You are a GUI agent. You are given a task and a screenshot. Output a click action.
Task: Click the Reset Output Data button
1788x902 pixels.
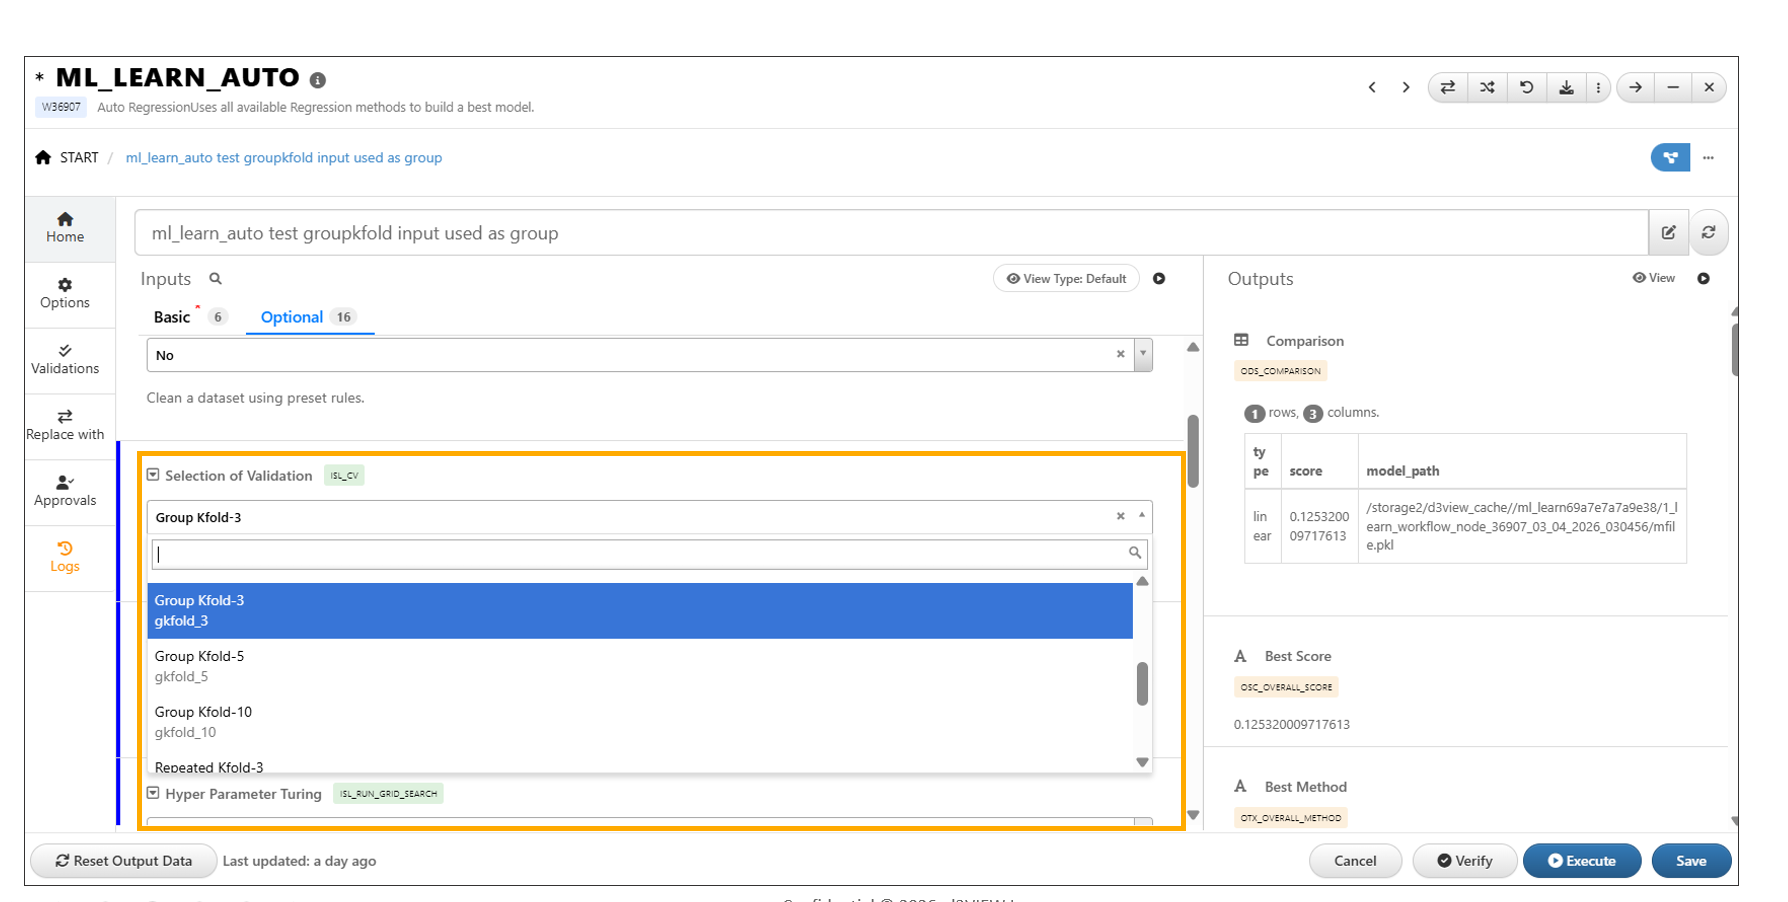123,861
